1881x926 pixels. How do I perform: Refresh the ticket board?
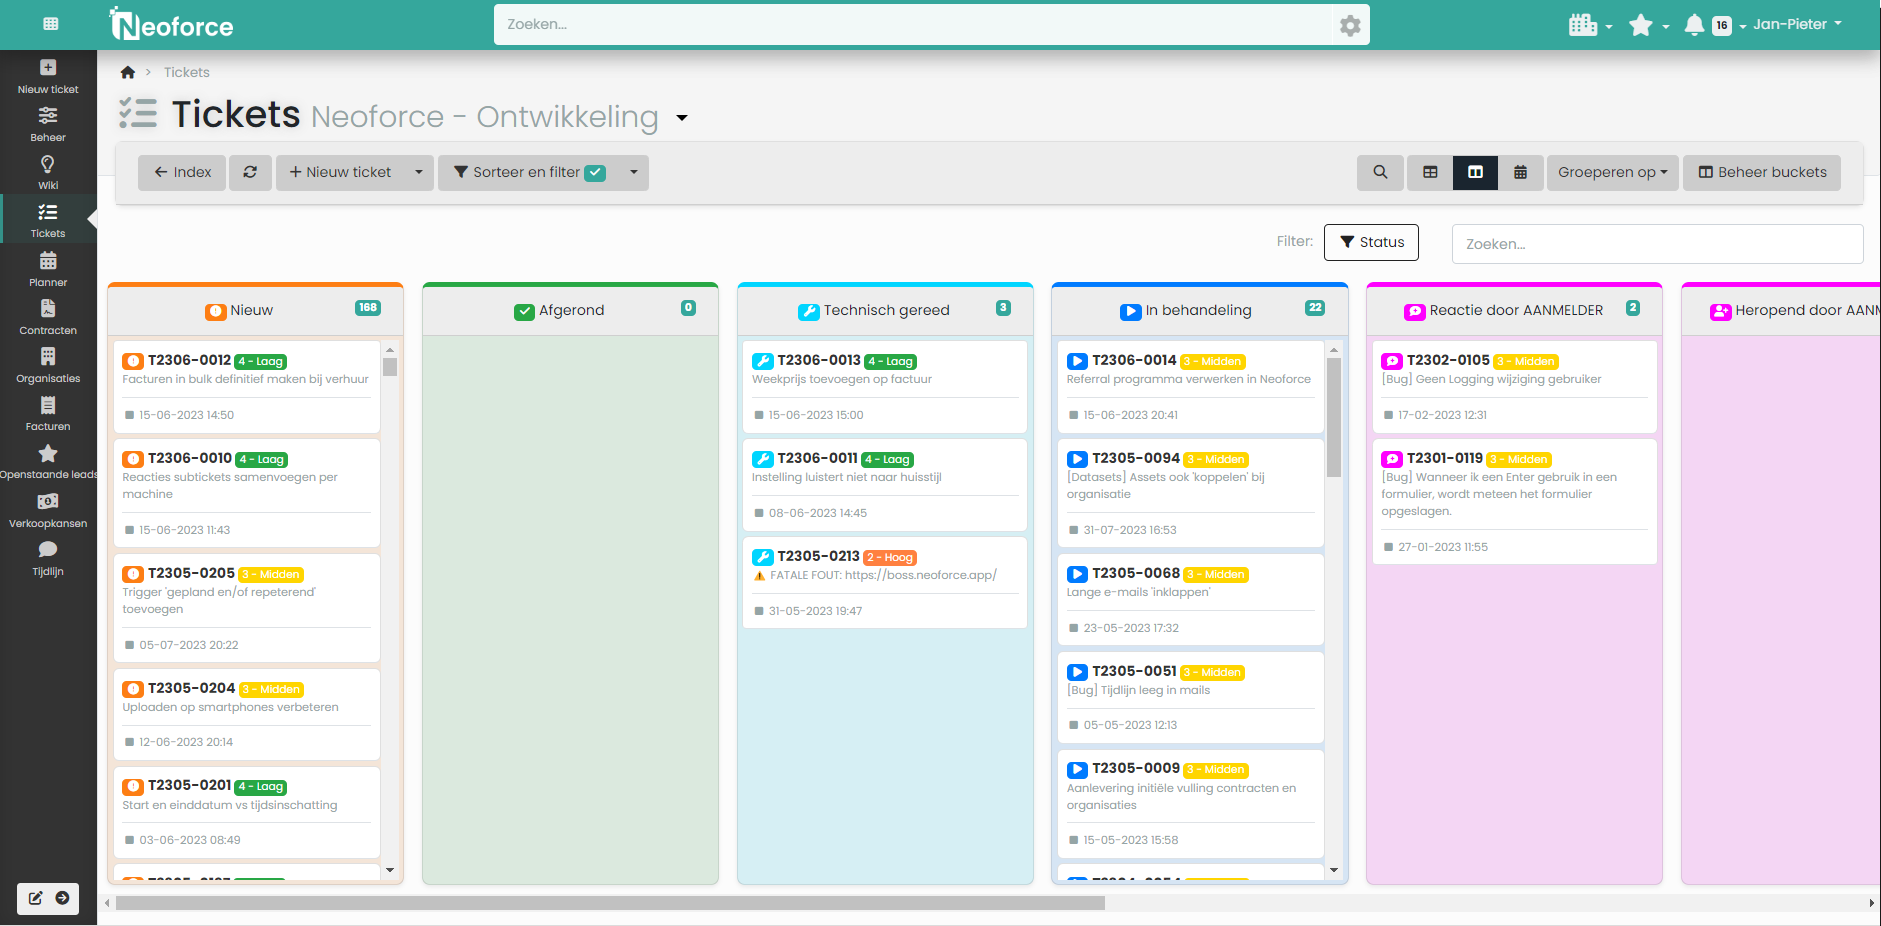(250, 172)
